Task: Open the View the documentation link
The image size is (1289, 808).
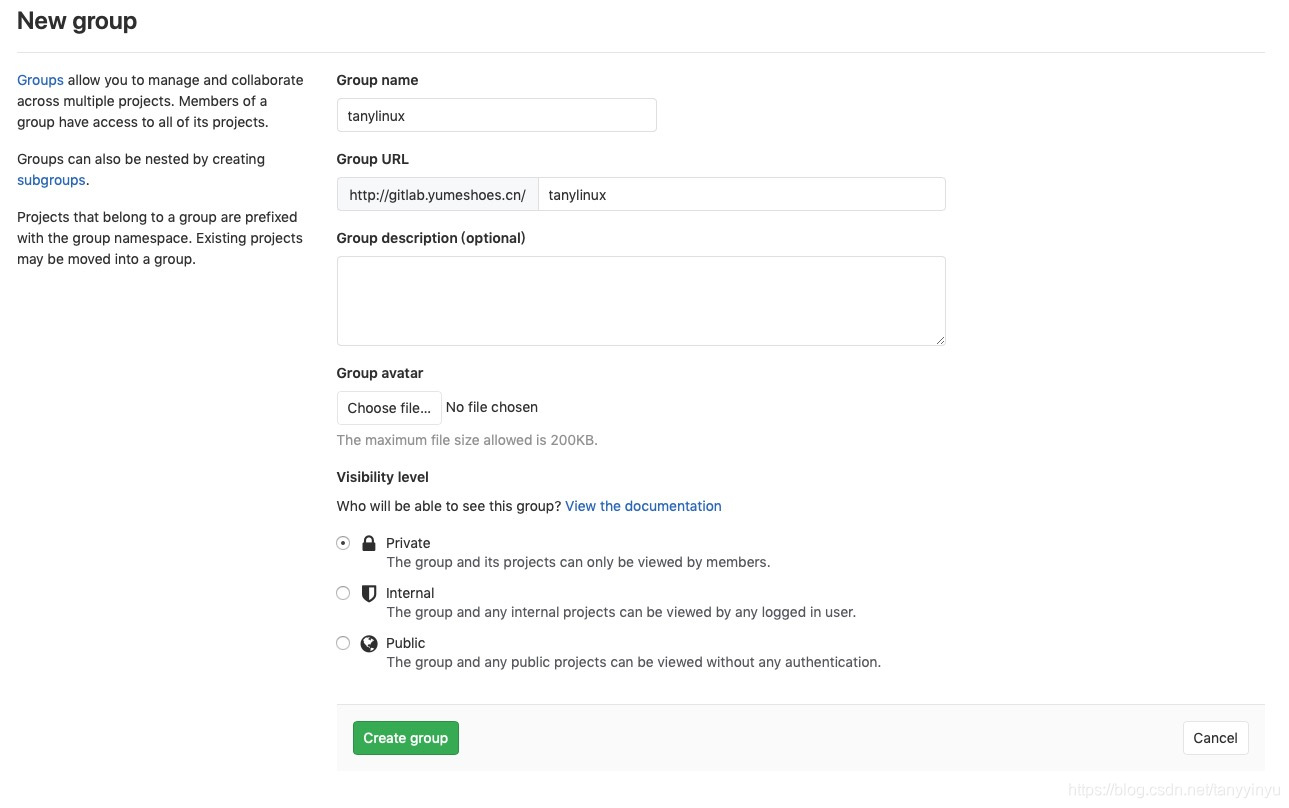Action: [643, 506]
